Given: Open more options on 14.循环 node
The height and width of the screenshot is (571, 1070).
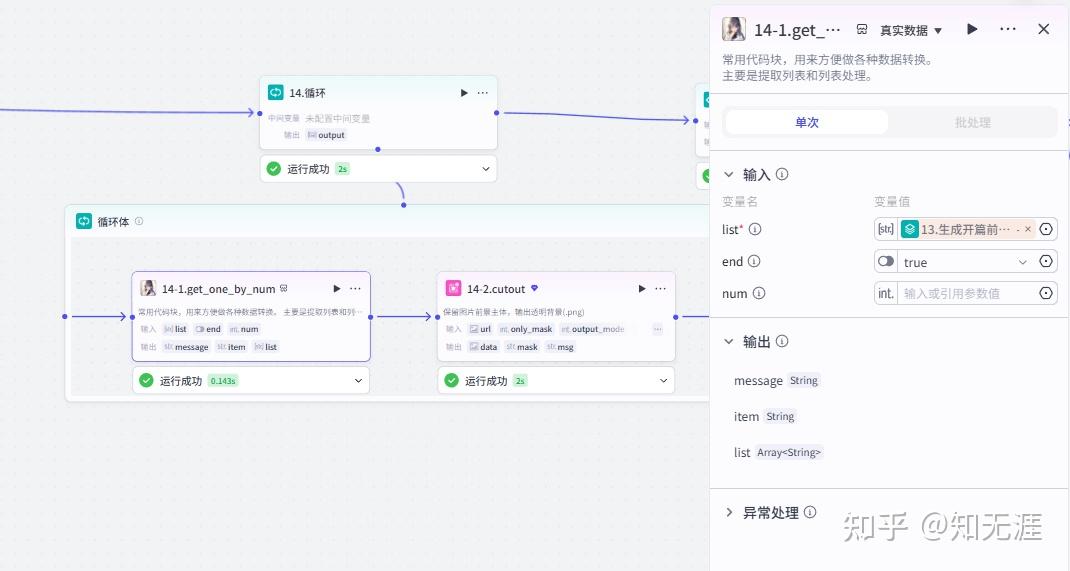Looking at the screenshot, I should pyautogui.click(x=482, y=93).
